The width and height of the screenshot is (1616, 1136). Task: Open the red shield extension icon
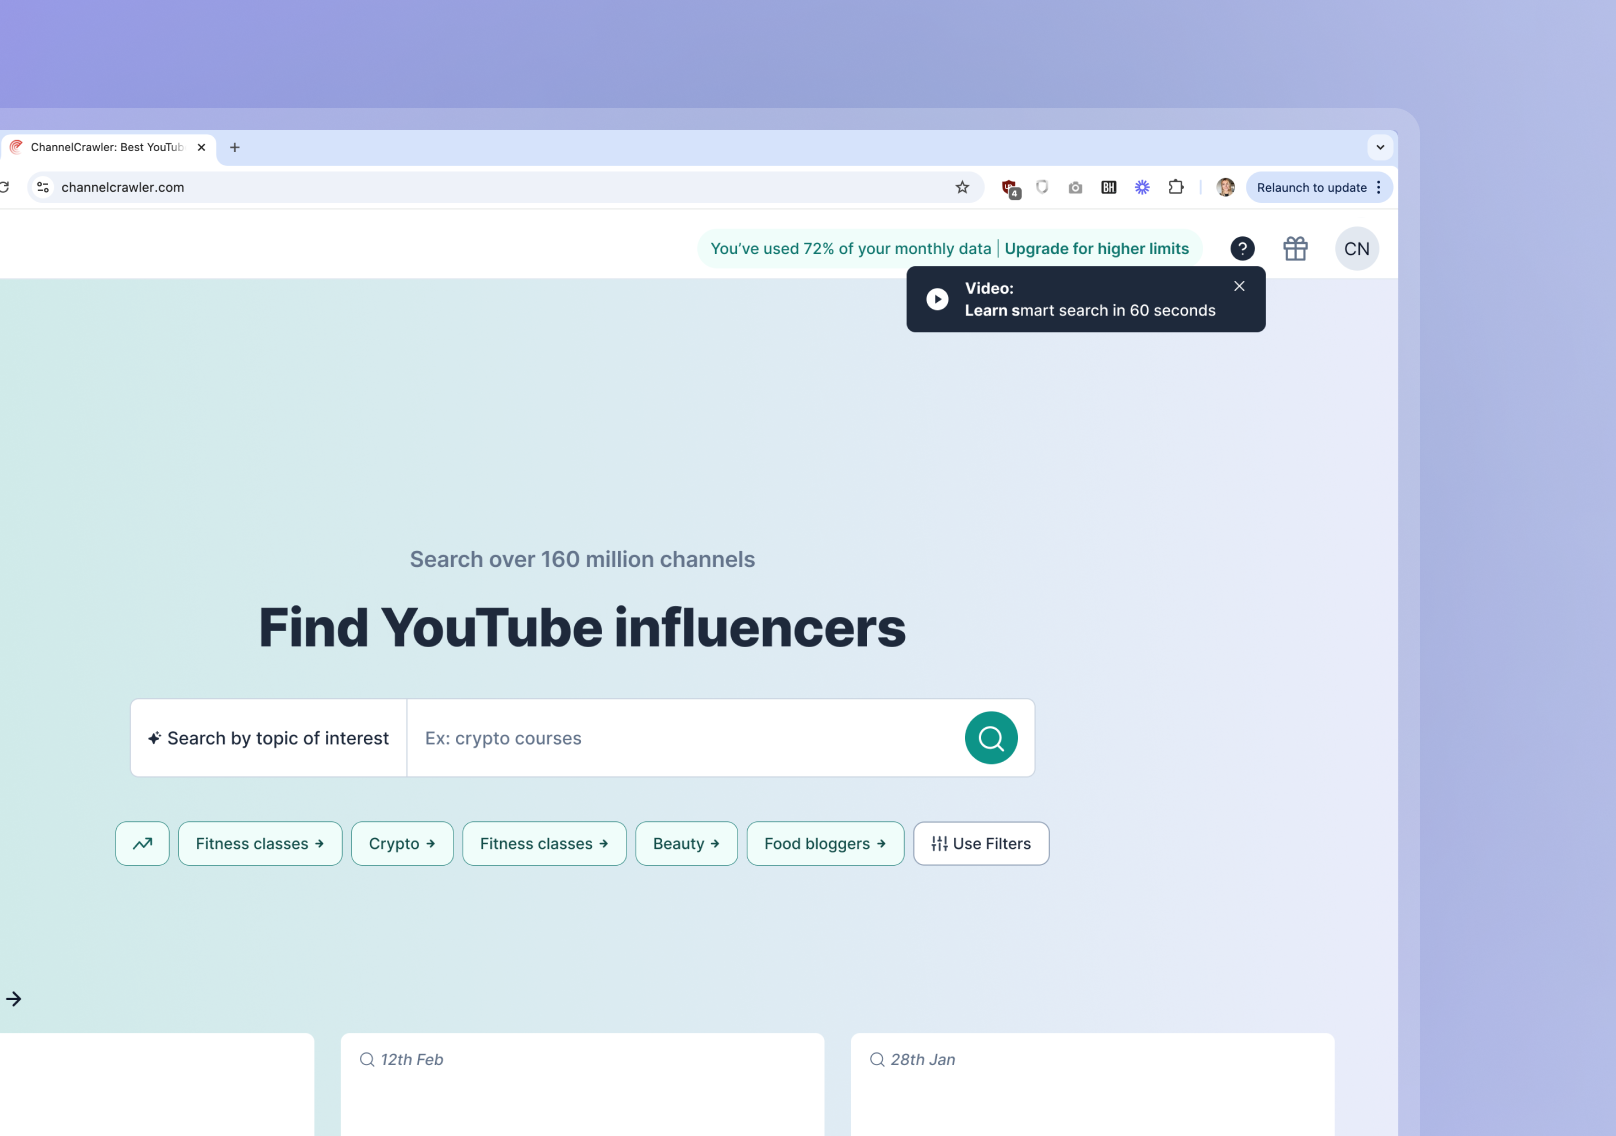[x=1010, y=188]
